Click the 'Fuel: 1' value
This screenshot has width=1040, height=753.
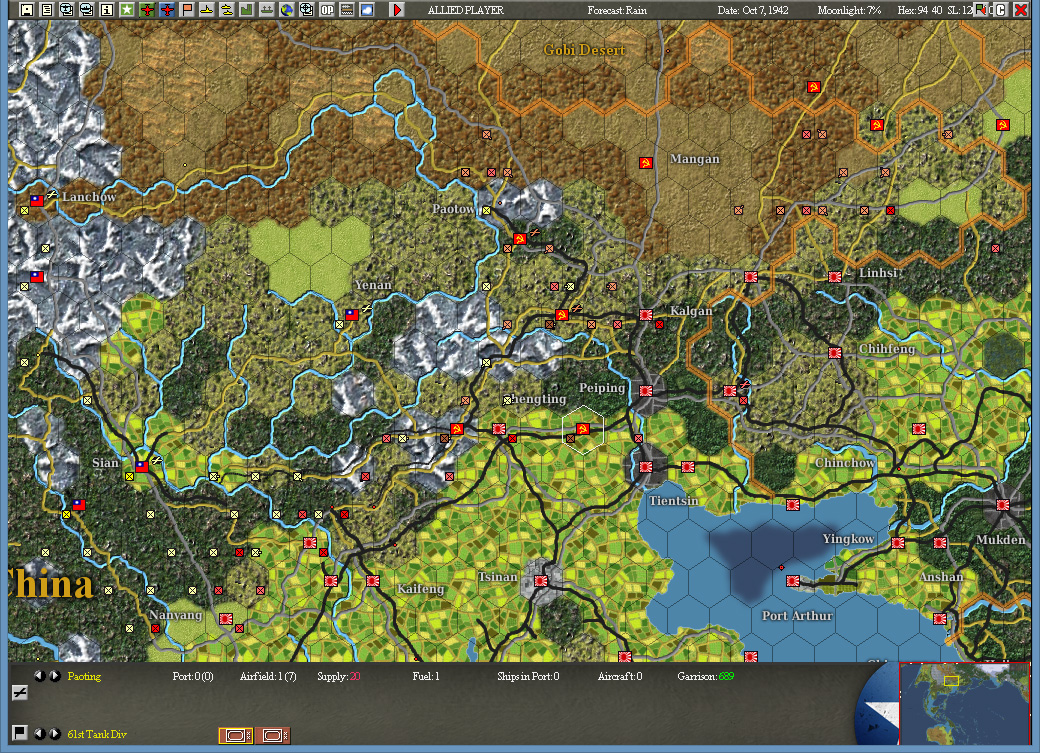426,676
